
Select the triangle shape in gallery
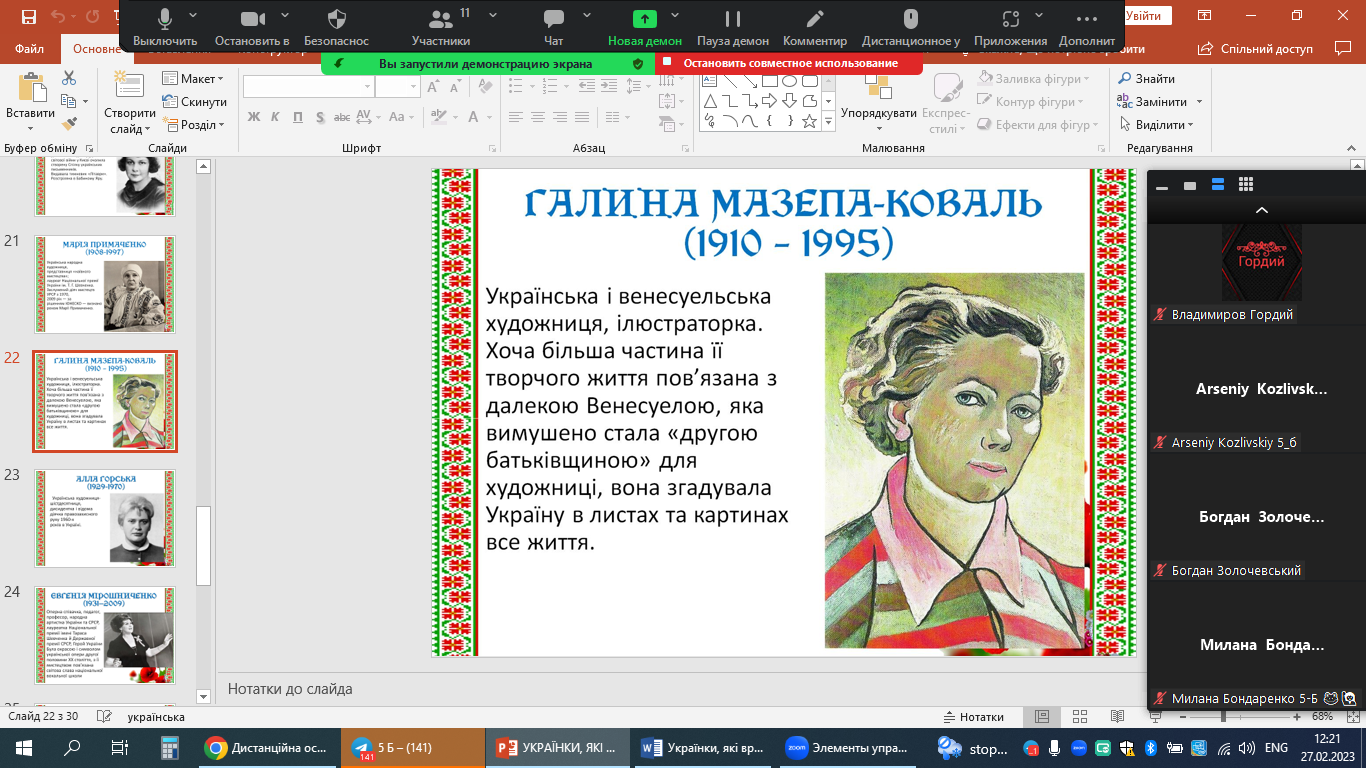pos(709,101)
